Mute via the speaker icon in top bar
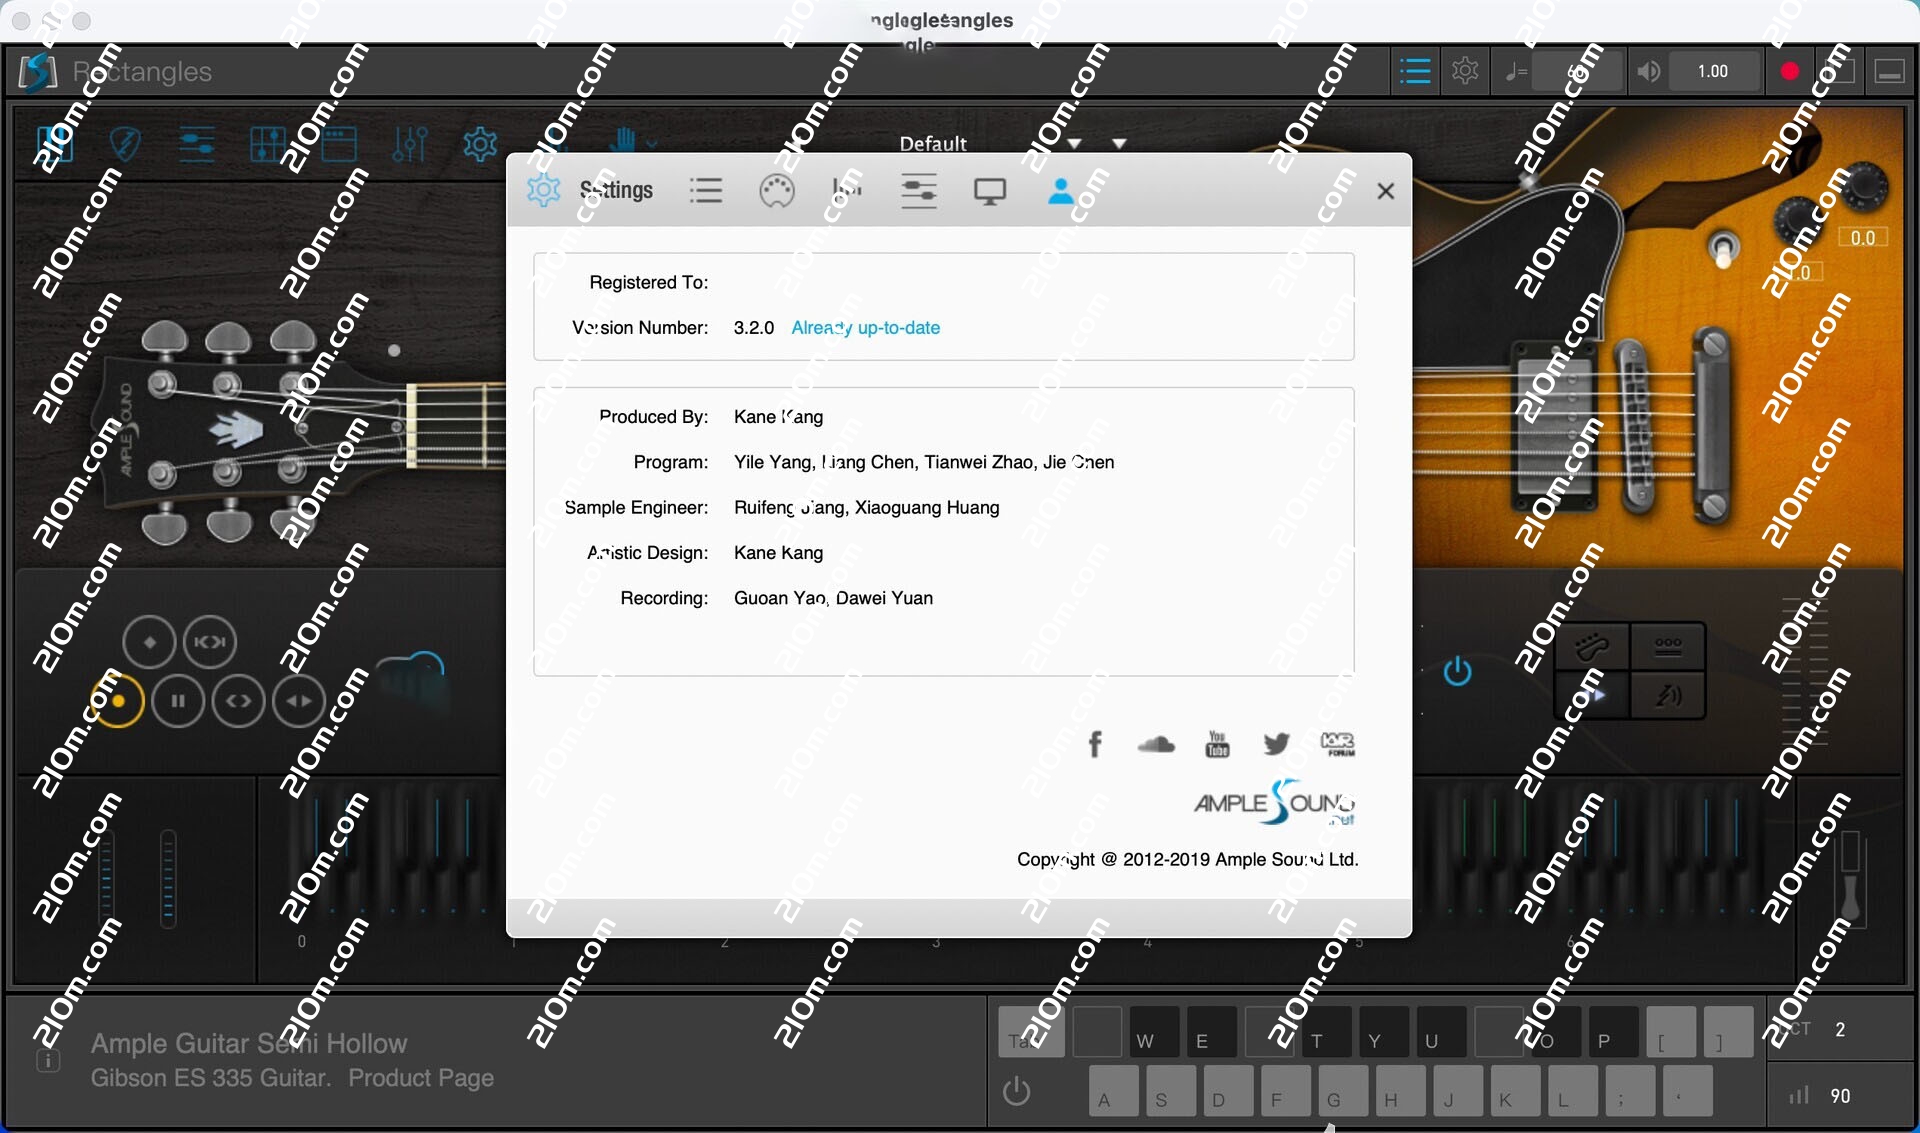 [1649, 71]
